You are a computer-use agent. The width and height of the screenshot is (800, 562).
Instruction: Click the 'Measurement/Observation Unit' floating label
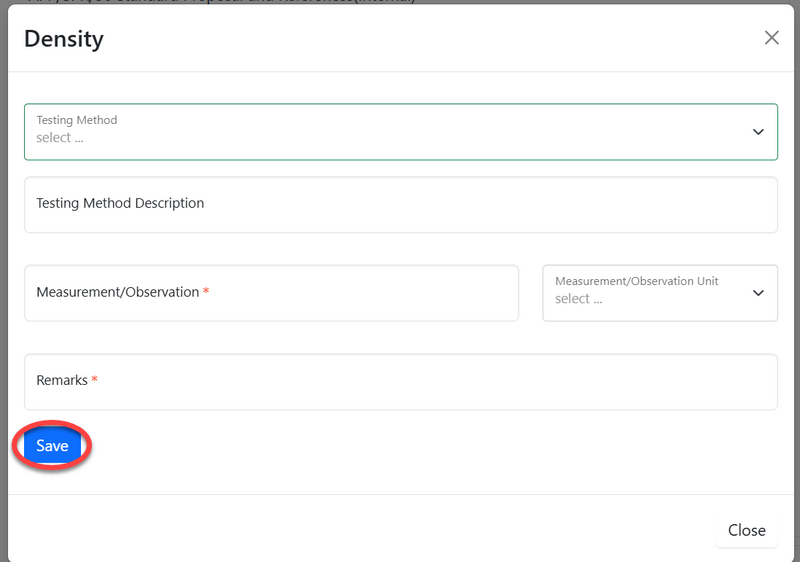point(636,281)
